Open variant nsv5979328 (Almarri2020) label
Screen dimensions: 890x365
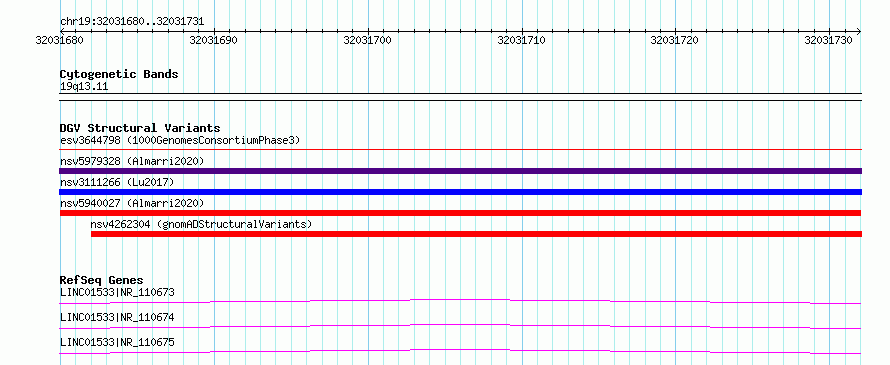tap(132, 161)
